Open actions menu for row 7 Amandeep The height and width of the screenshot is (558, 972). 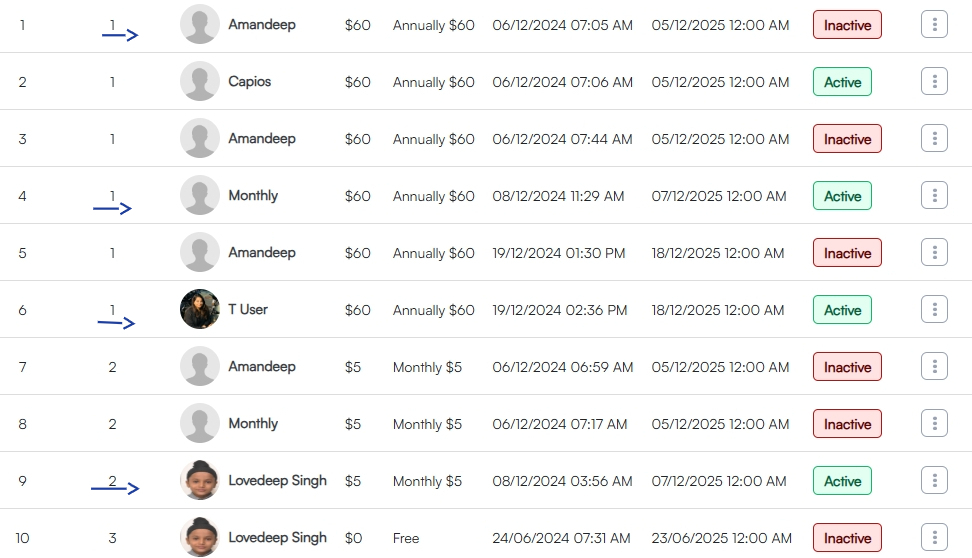tap(934, 367)
